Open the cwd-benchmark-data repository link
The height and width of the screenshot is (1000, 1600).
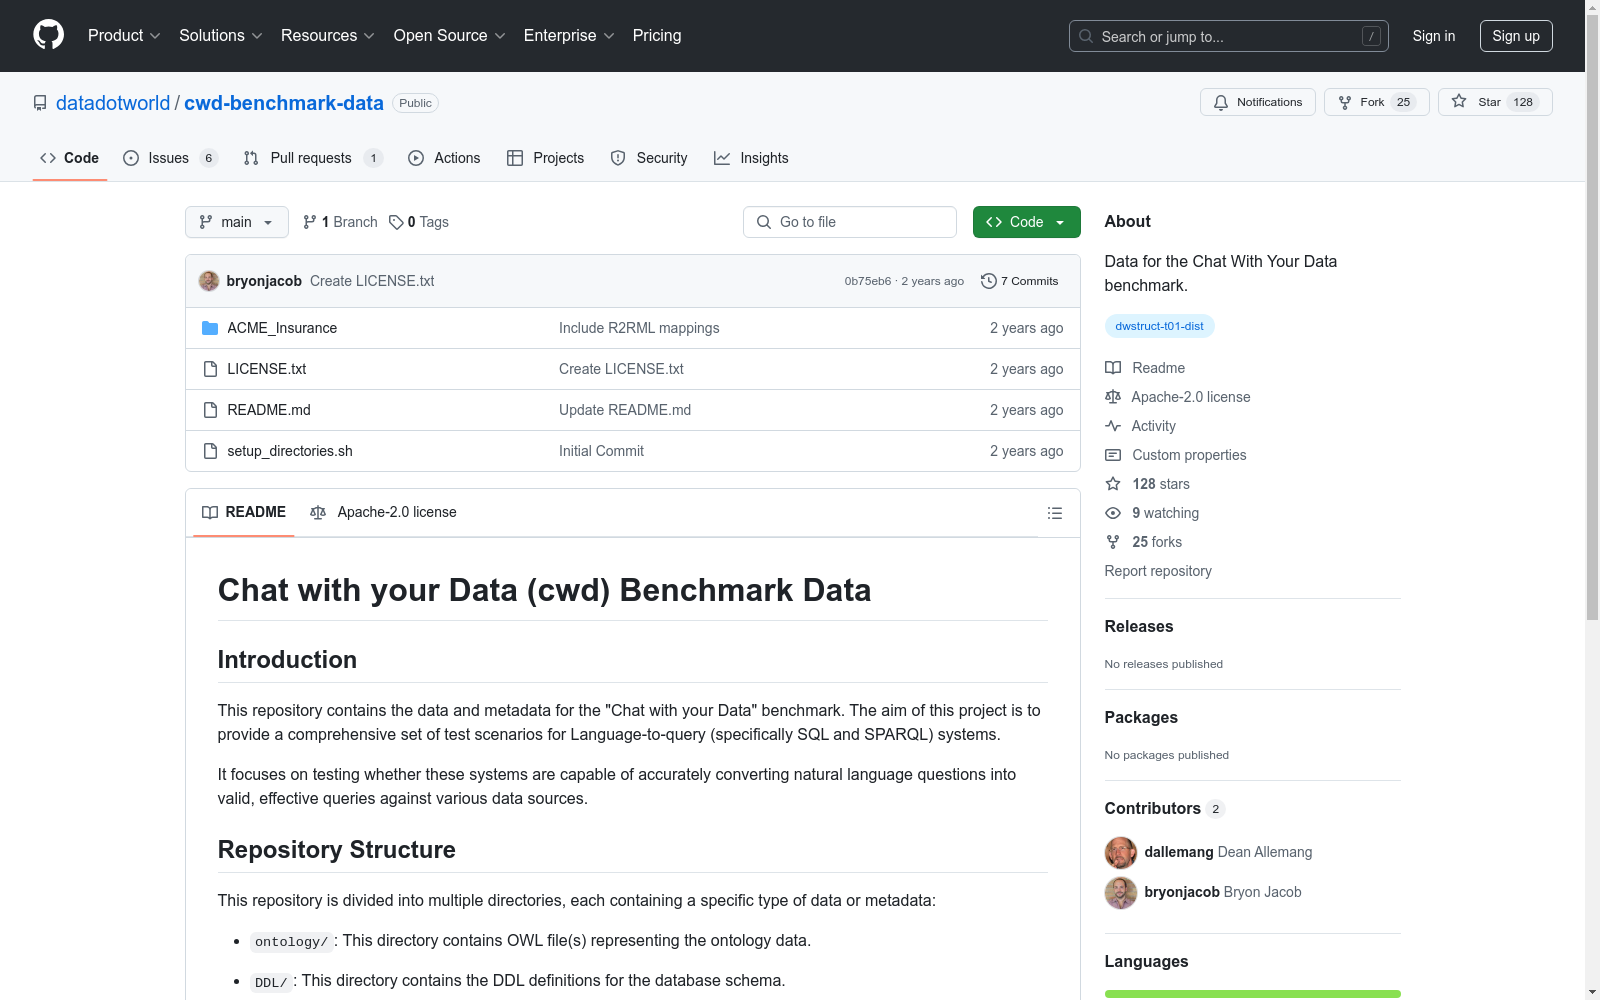coord(284,103)
